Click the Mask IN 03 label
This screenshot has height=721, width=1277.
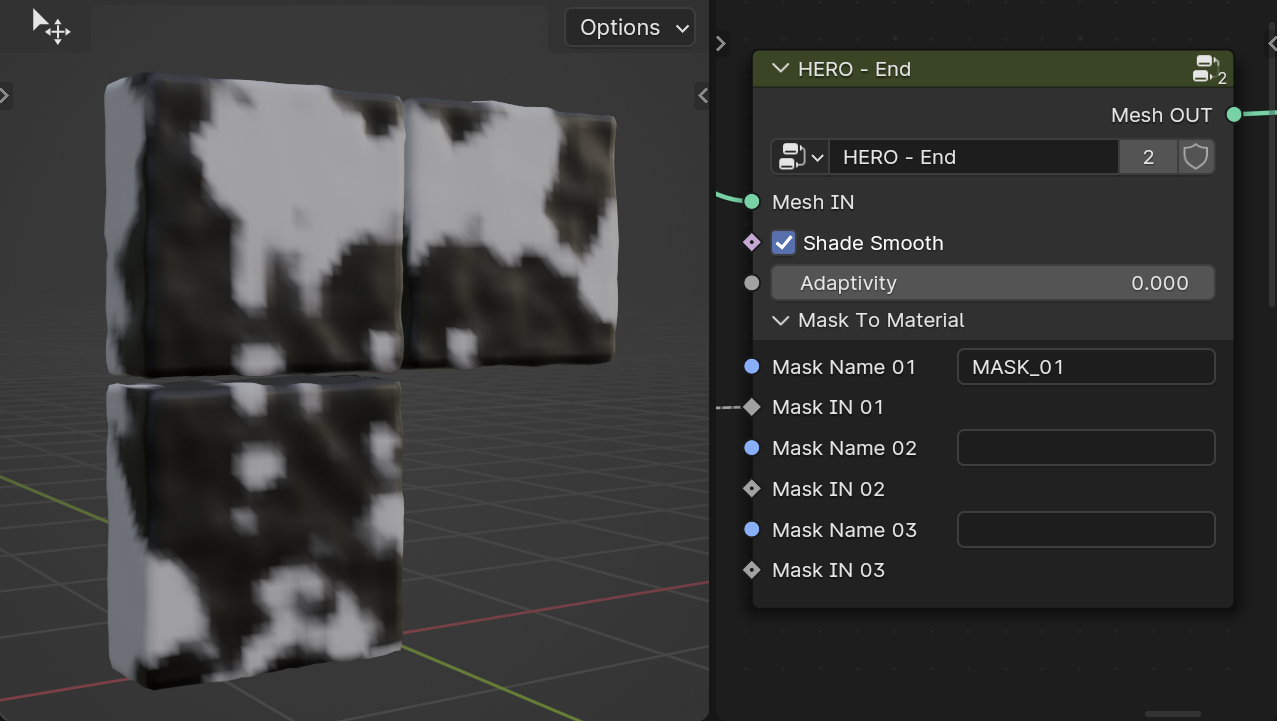pyautogui.click(x=828, y=570)
